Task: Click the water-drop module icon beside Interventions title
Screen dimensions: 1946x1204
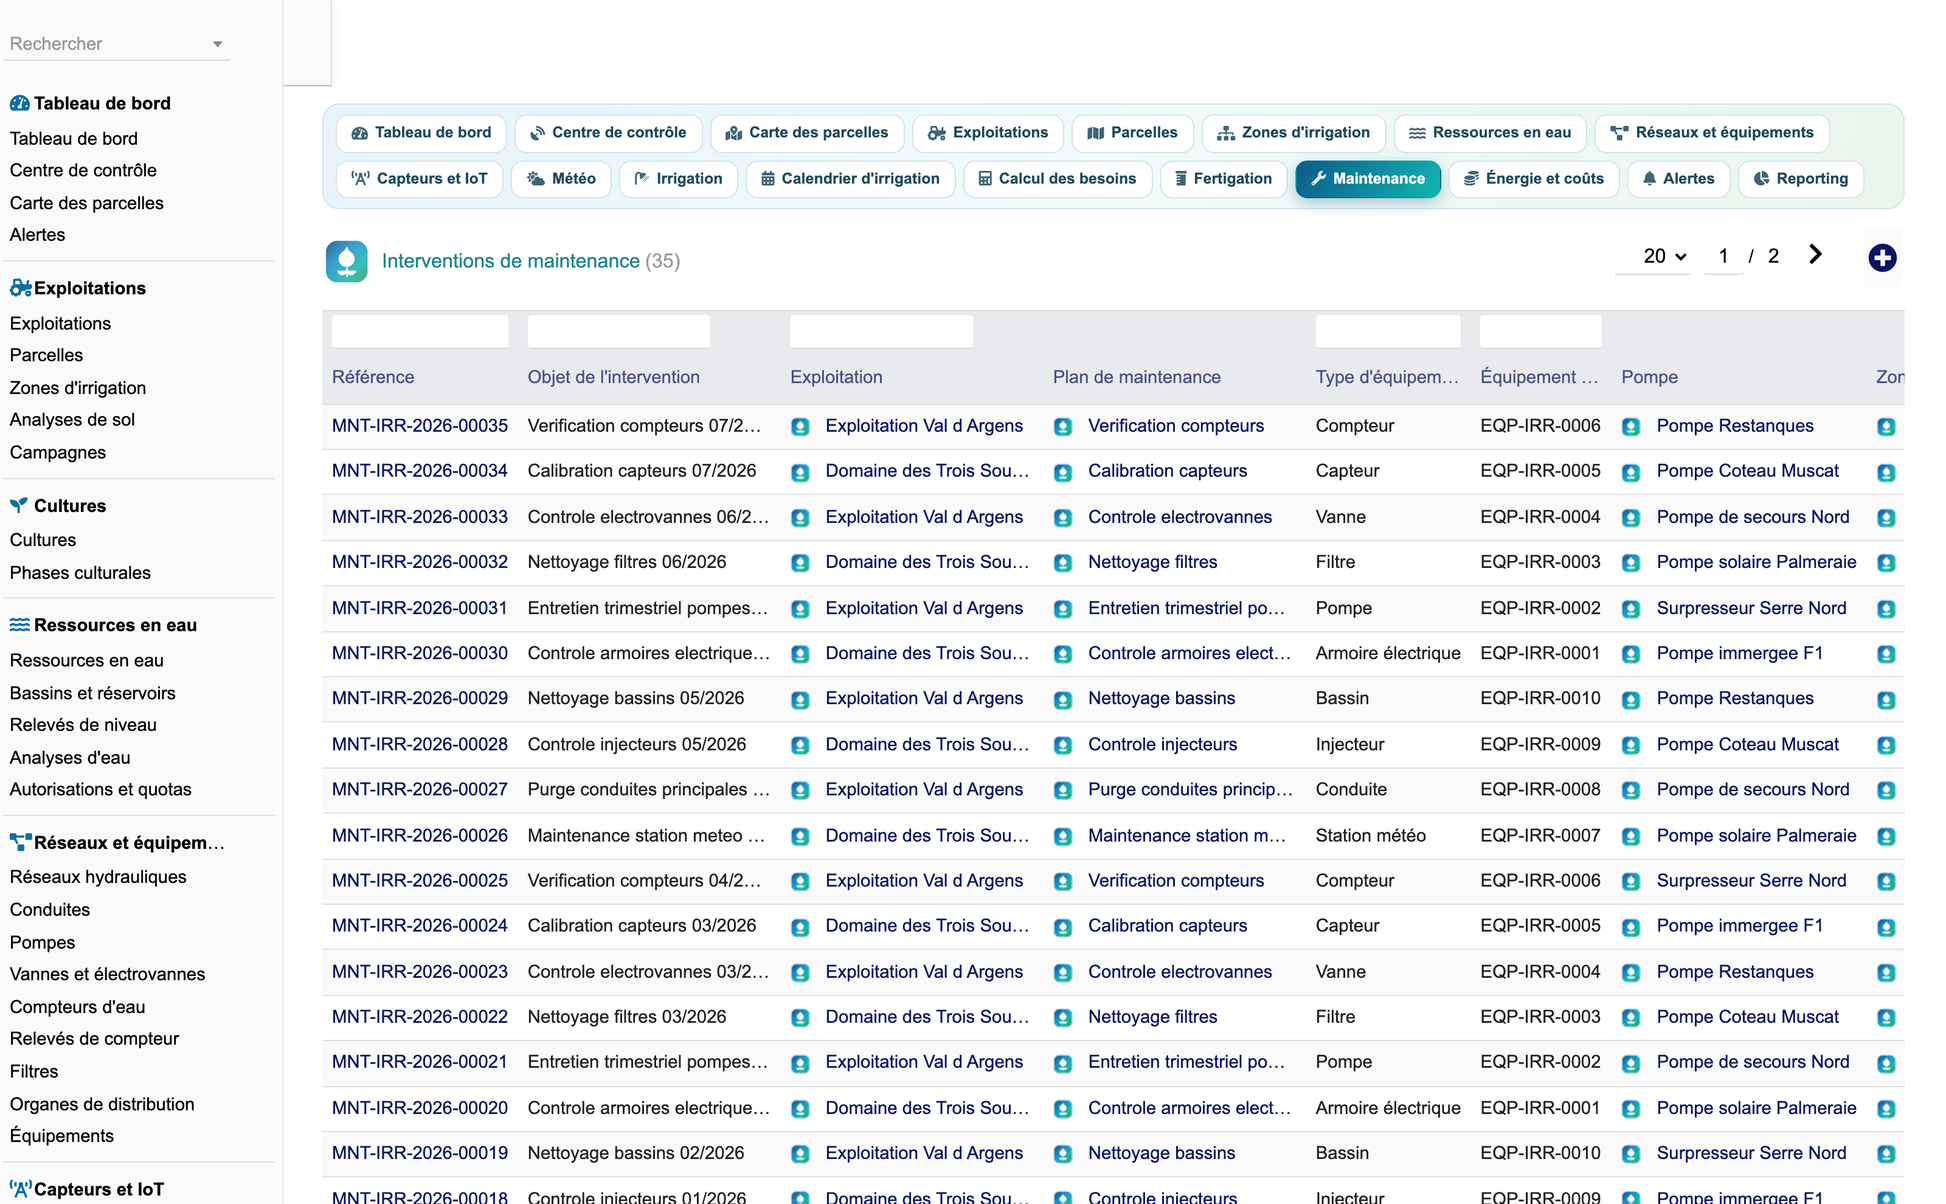Action: (x=346, y=261)
